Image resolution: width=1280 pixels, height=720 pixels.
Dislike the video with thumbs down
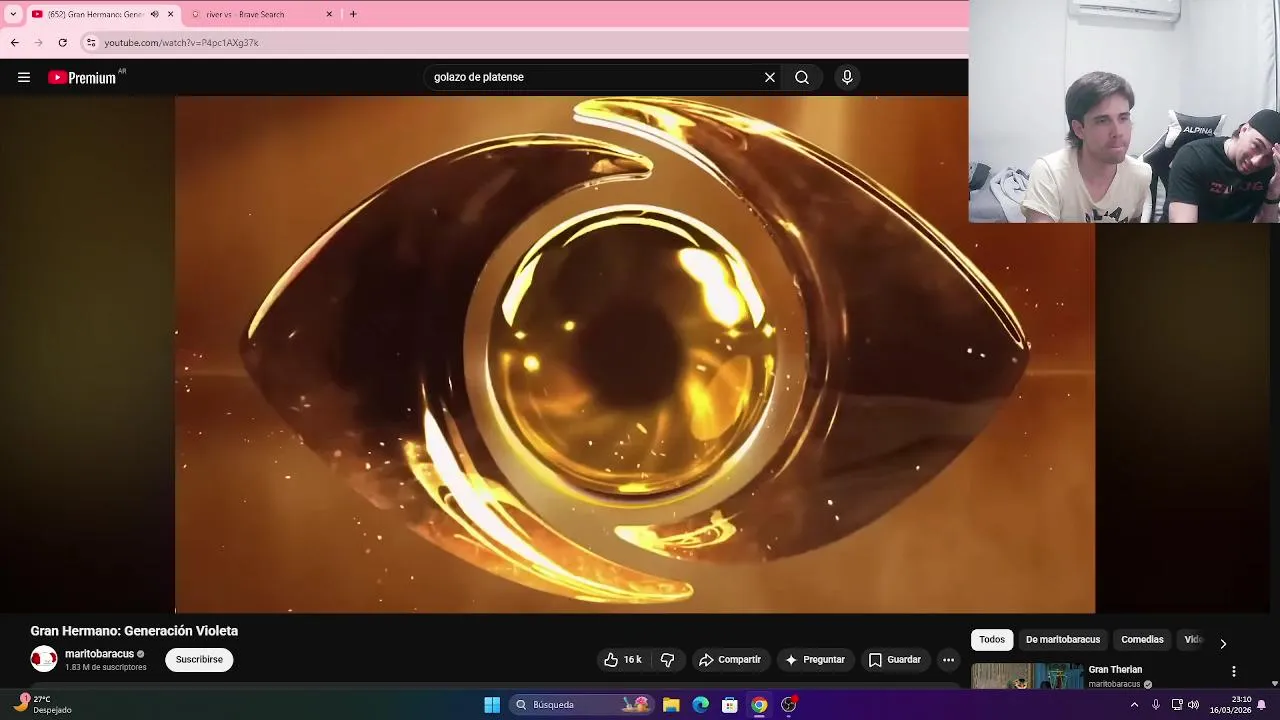coord(668,660)
